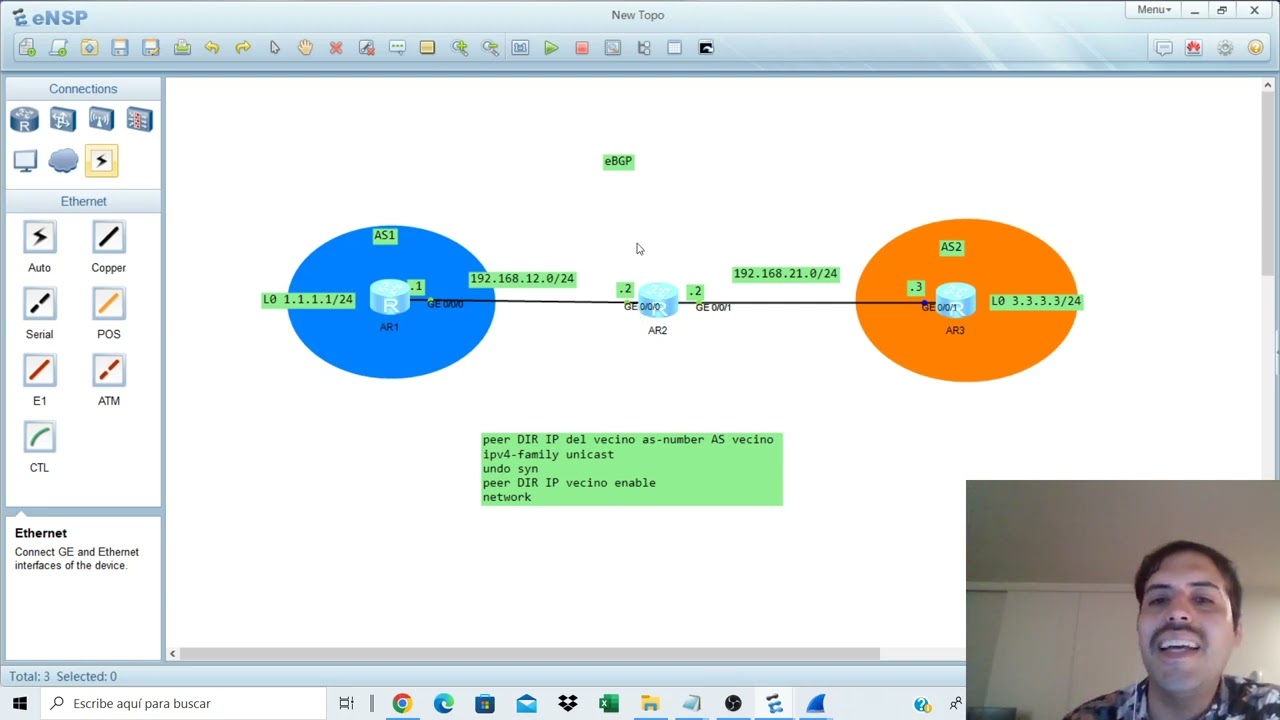Select the rectangle palette tool

click(x=428, y=48)
